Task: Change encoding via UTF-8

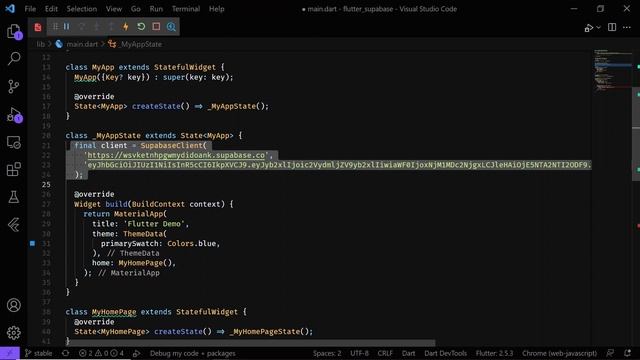Action: (x=359, y=353)
